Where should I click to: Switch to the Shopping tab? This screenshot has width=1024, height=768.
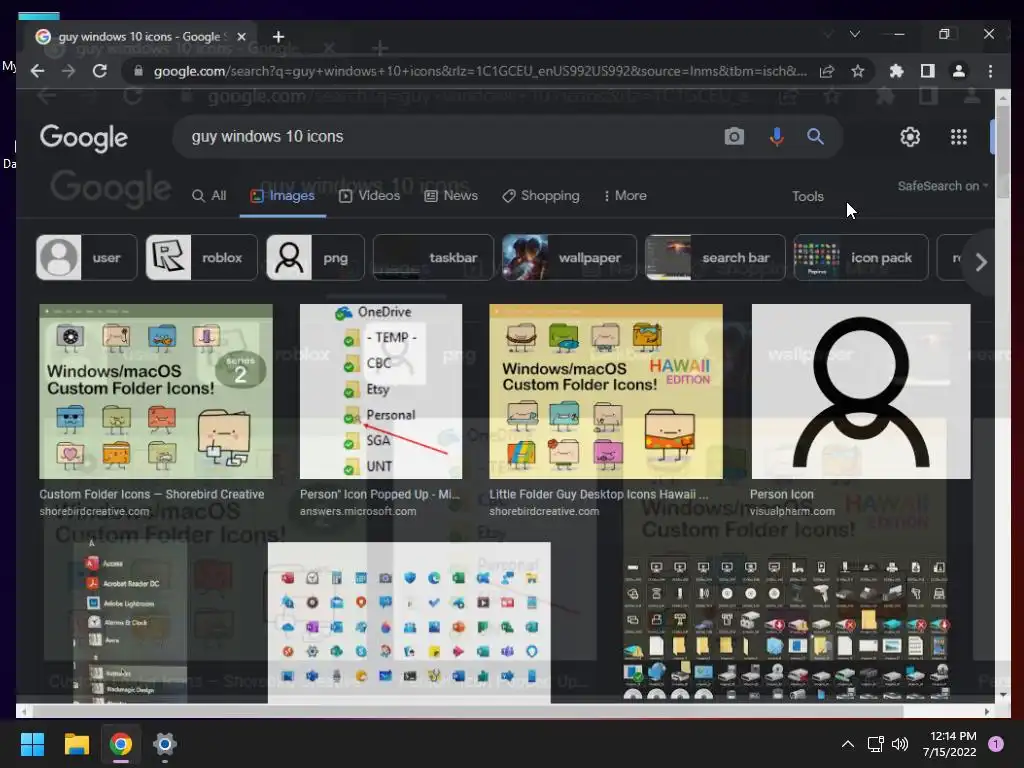point(541,195)
